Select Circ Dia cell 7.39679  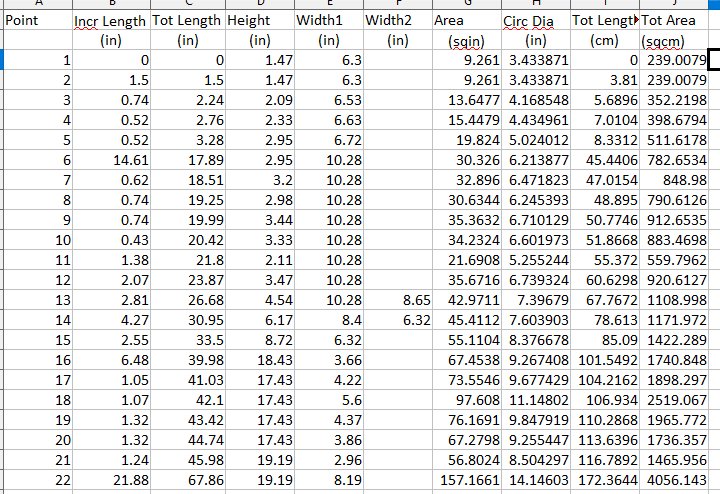536,300
